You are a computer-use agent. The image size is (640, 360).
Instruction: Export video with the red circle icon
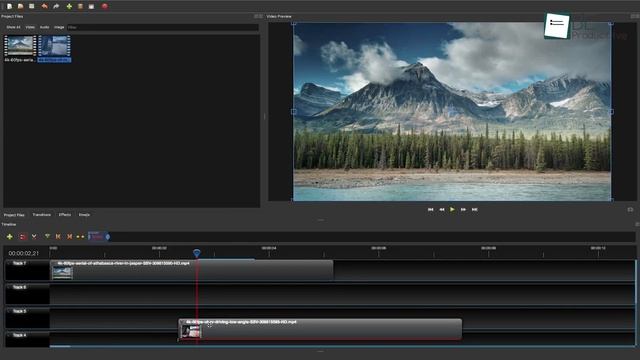click(x=104, y=6)
